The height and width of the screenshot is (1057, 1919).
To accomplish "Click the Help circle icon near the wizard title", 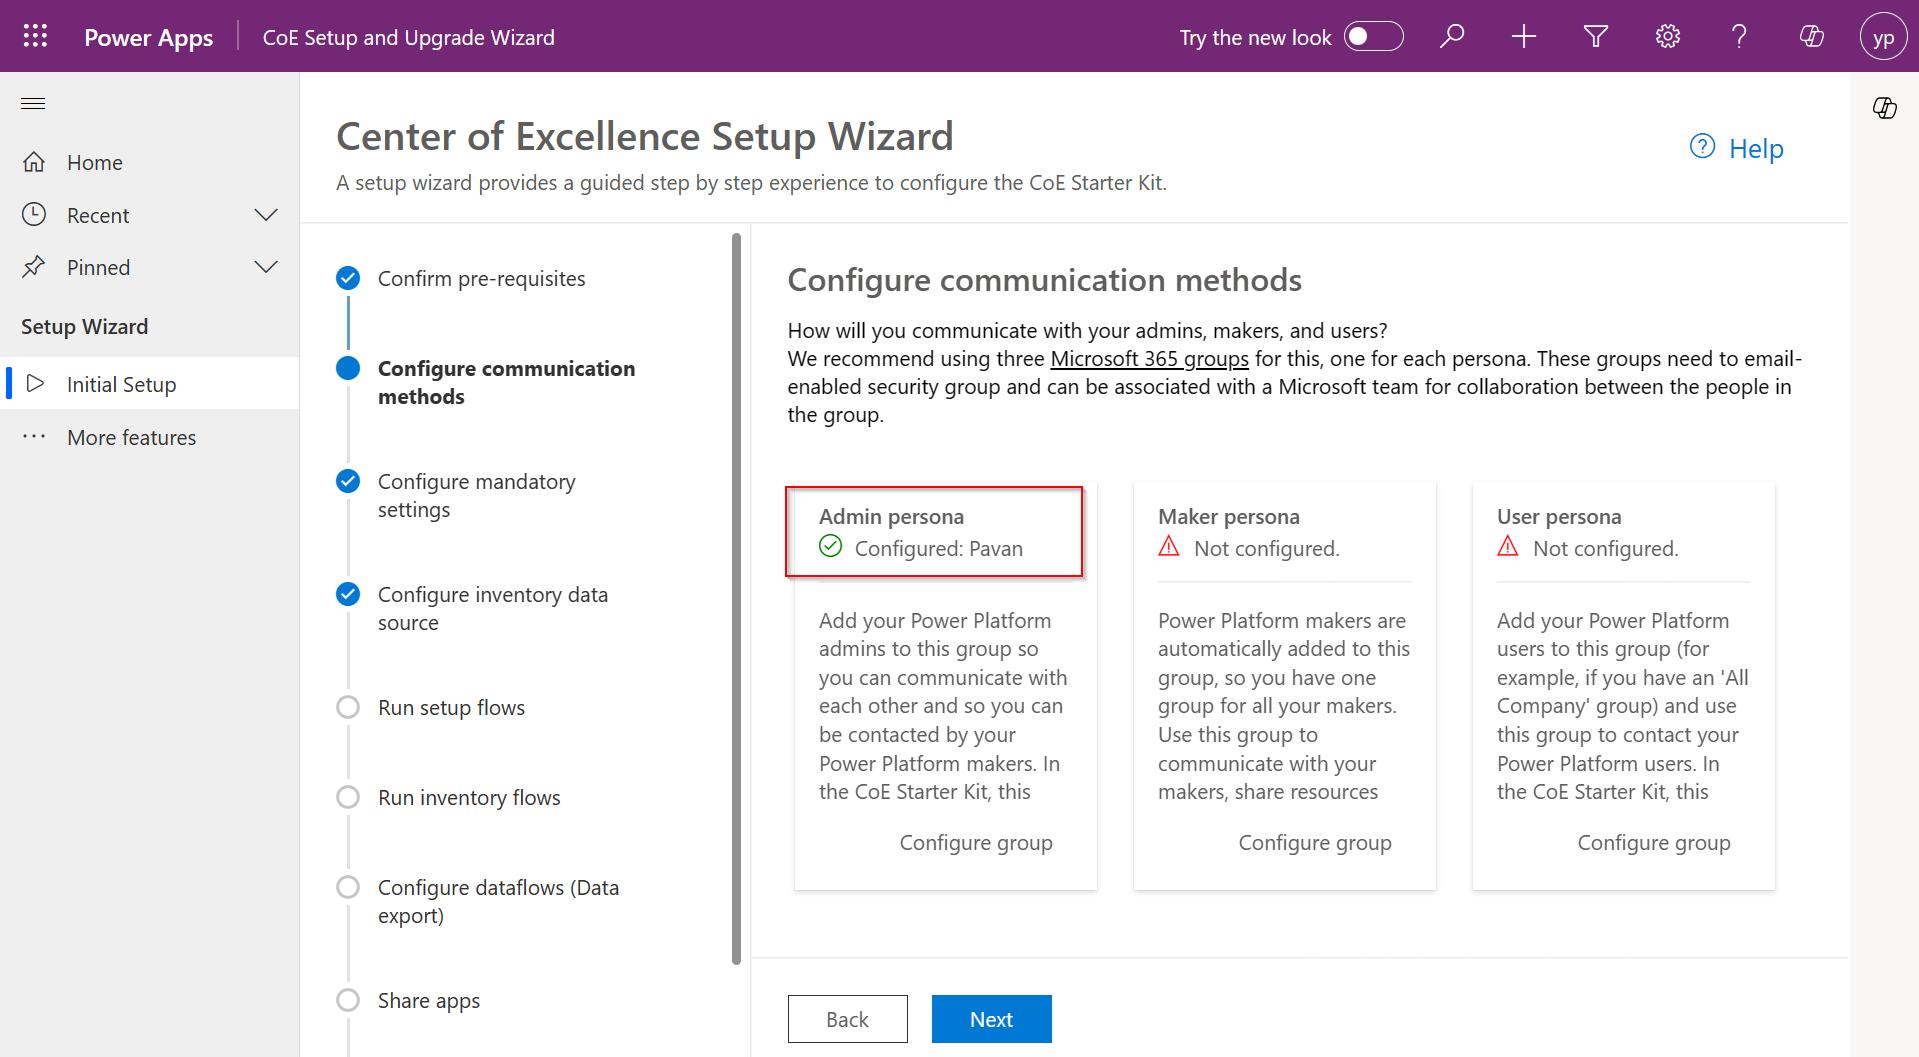I will click(1702, 146).
